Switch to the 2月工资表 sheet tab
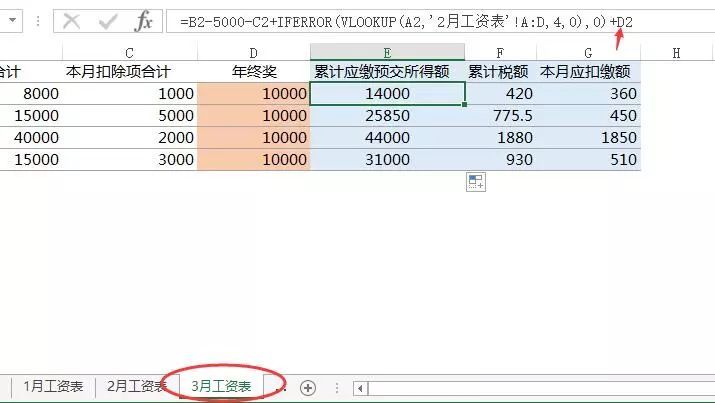715x403 pixels. tap(136, 387)
